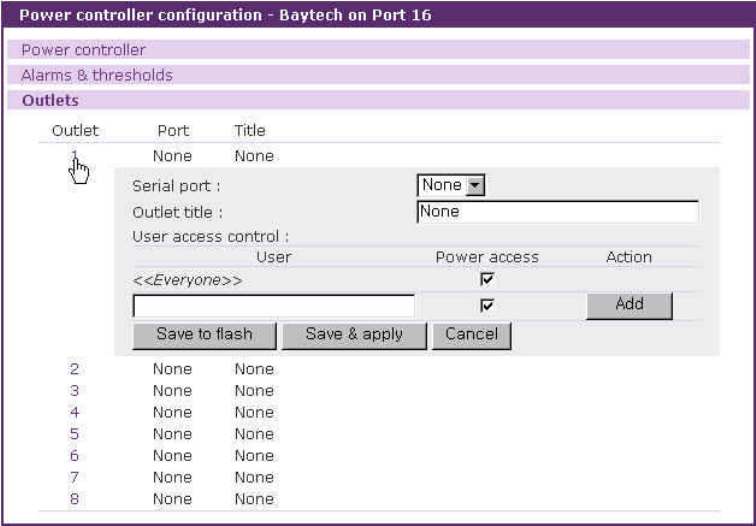The image size is (756, 526).
Task: Open outlet 4 configuration
Action: point(74,412)
